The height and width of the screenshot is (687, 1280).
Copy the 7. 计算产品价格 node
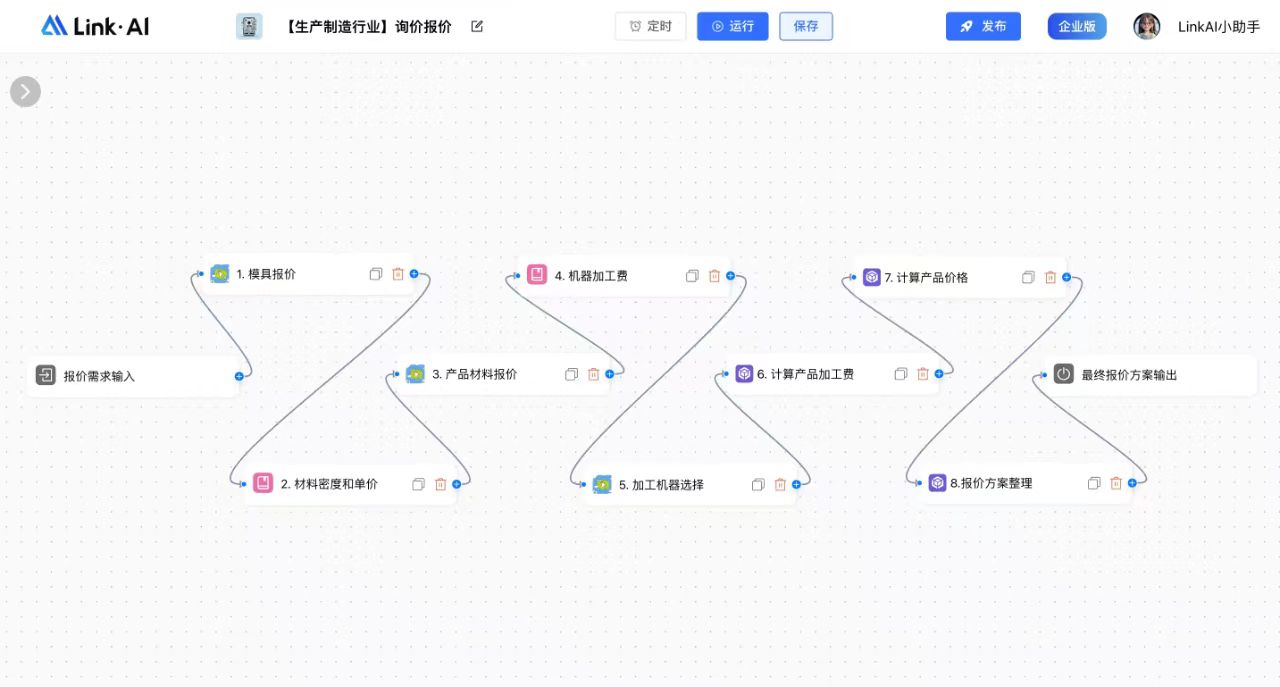pyautogui.click(x=1028, y=277)
